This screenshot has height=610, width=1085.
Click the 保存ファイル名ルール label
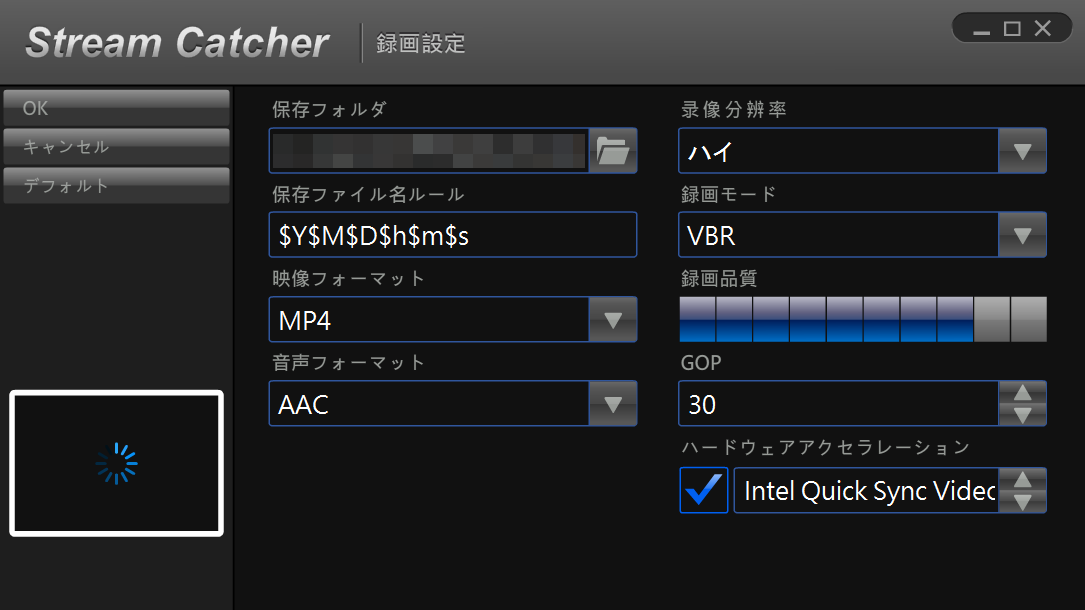(367, 194)
